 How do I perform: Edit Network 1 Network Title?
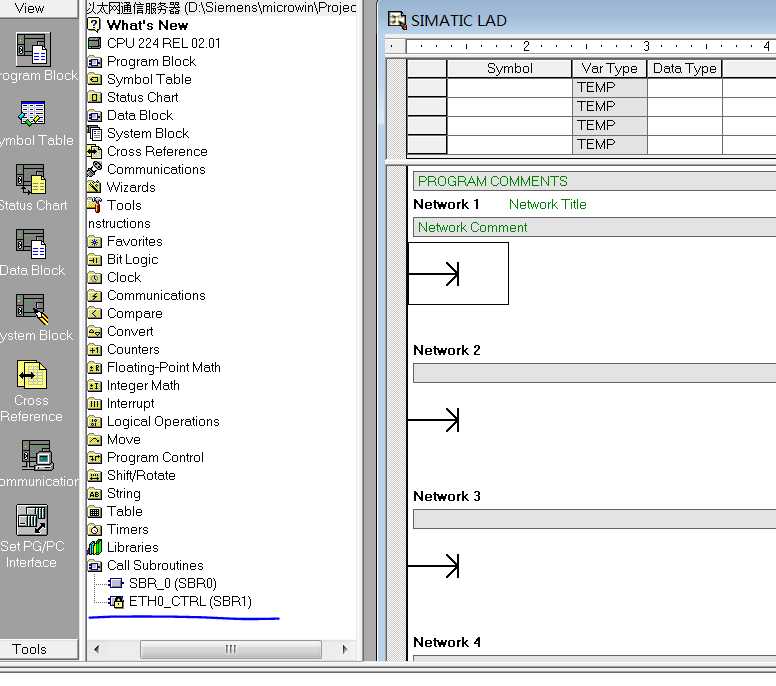547,204
